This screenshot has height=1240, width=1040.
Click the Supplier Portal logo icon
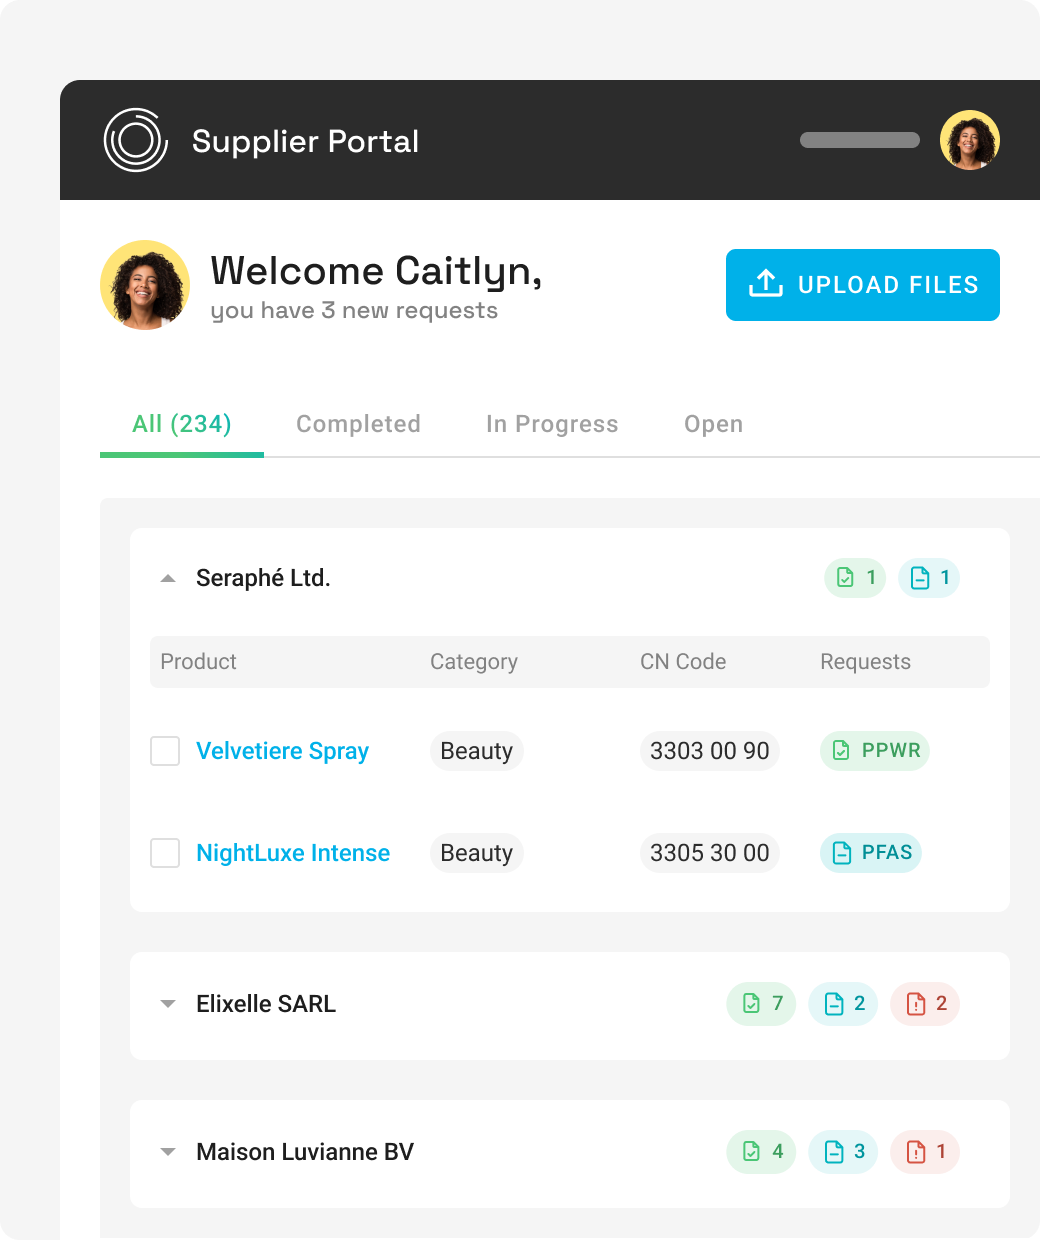[x=135, y=140]
